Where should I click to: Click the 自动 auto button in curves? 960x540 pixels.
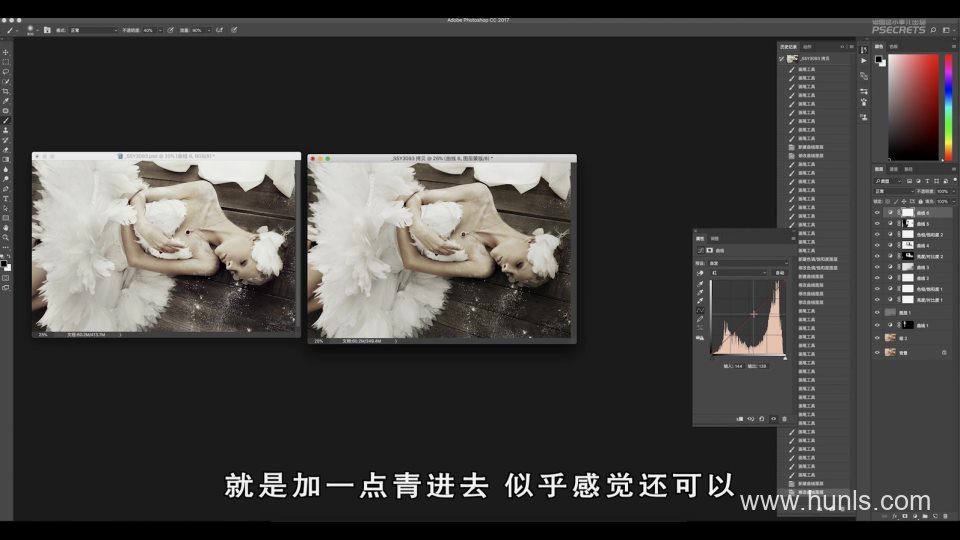pyautogui.click(x=779, y=272)
